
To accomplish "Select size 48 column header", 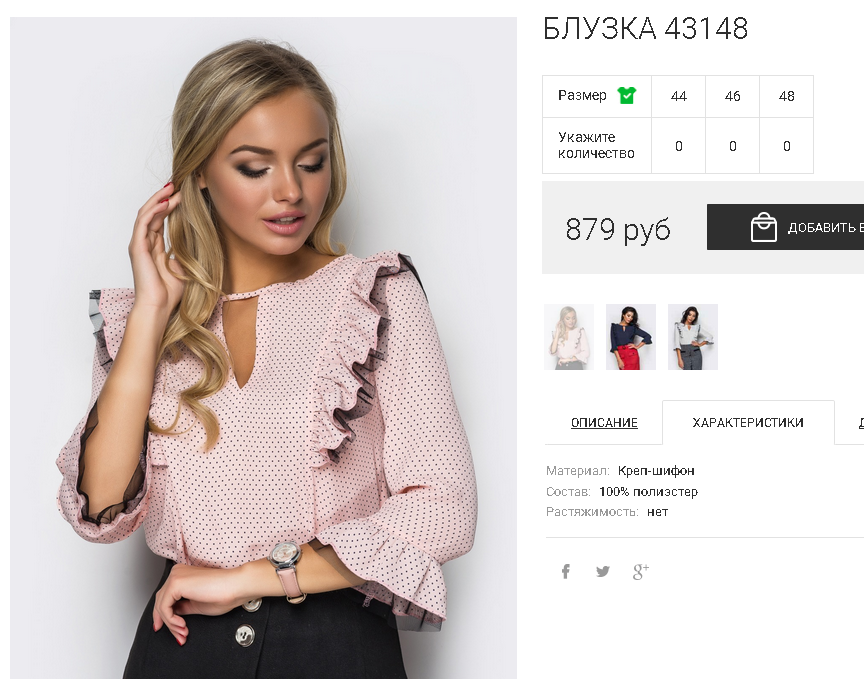I will click(x=786, y=96).
